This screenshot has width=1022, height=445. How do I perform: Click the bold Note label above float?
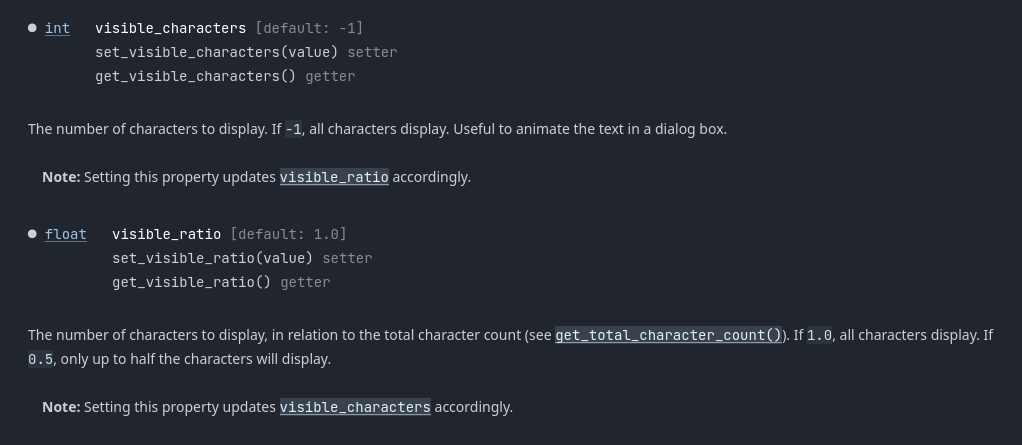pos(61,177)
